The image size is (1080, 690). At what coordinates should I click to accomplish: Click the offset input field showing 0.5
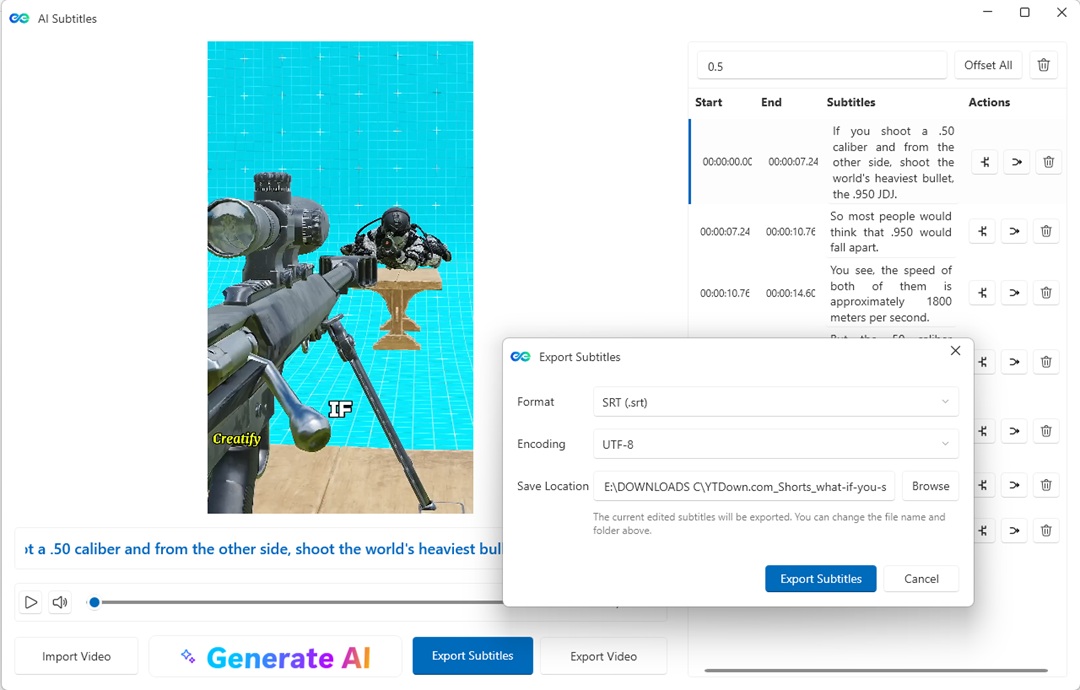point(822,66)
